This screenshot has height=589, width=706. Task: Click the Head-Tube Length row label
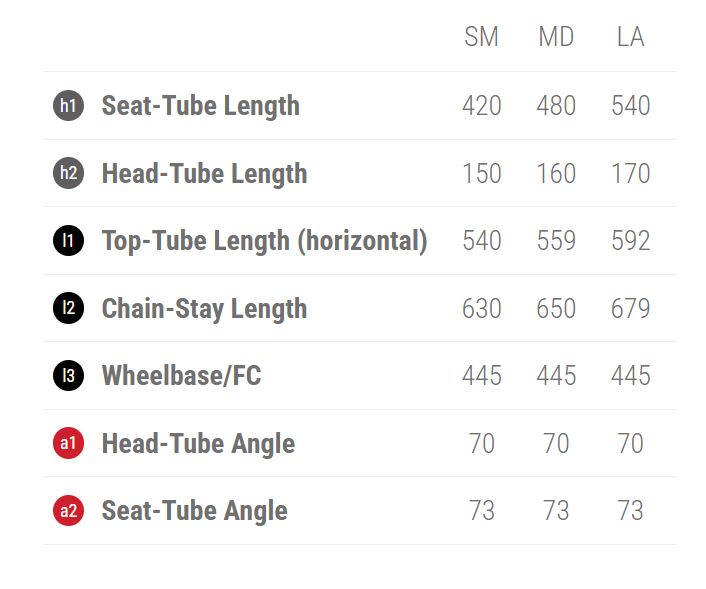(204, 174)
